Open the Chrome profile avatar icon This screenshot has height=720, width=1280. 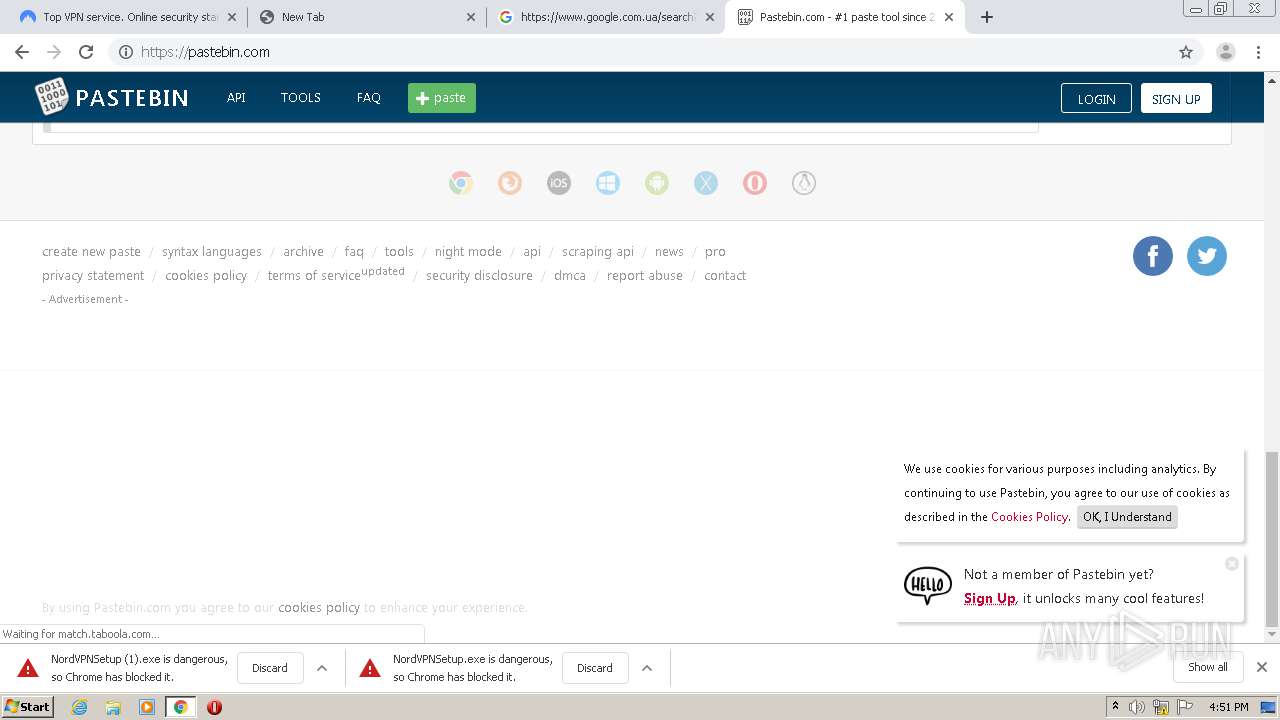(1225, 52)
